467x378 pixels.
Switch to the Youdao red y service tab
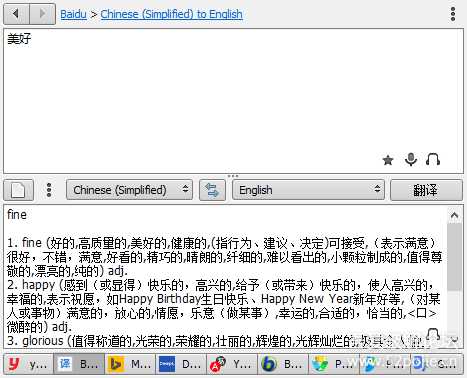click(x=29, y=364)
